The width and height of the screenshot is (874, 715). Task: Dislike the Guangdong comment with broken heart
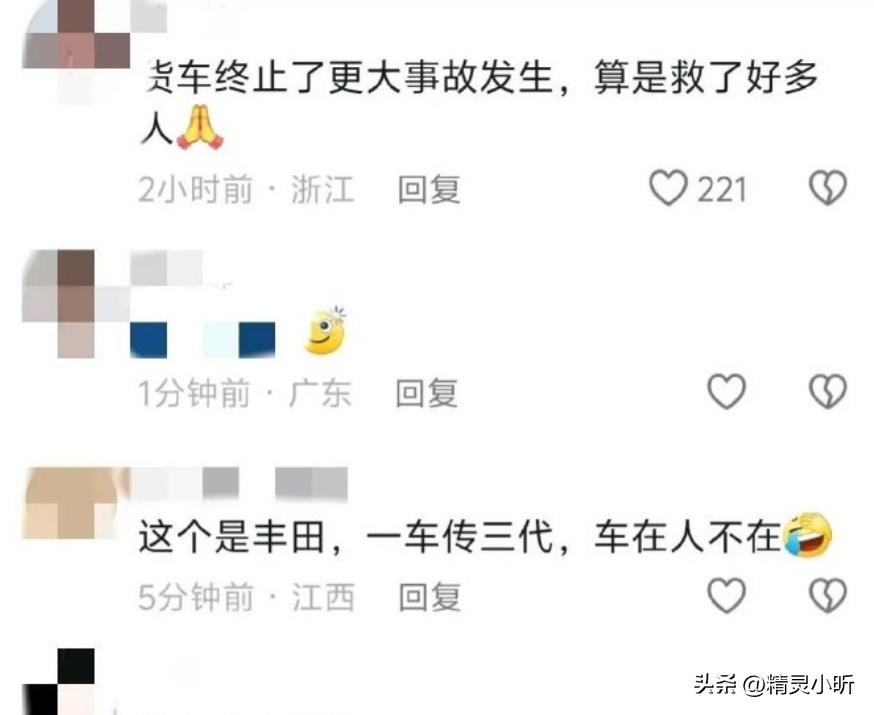coord(828,391)
